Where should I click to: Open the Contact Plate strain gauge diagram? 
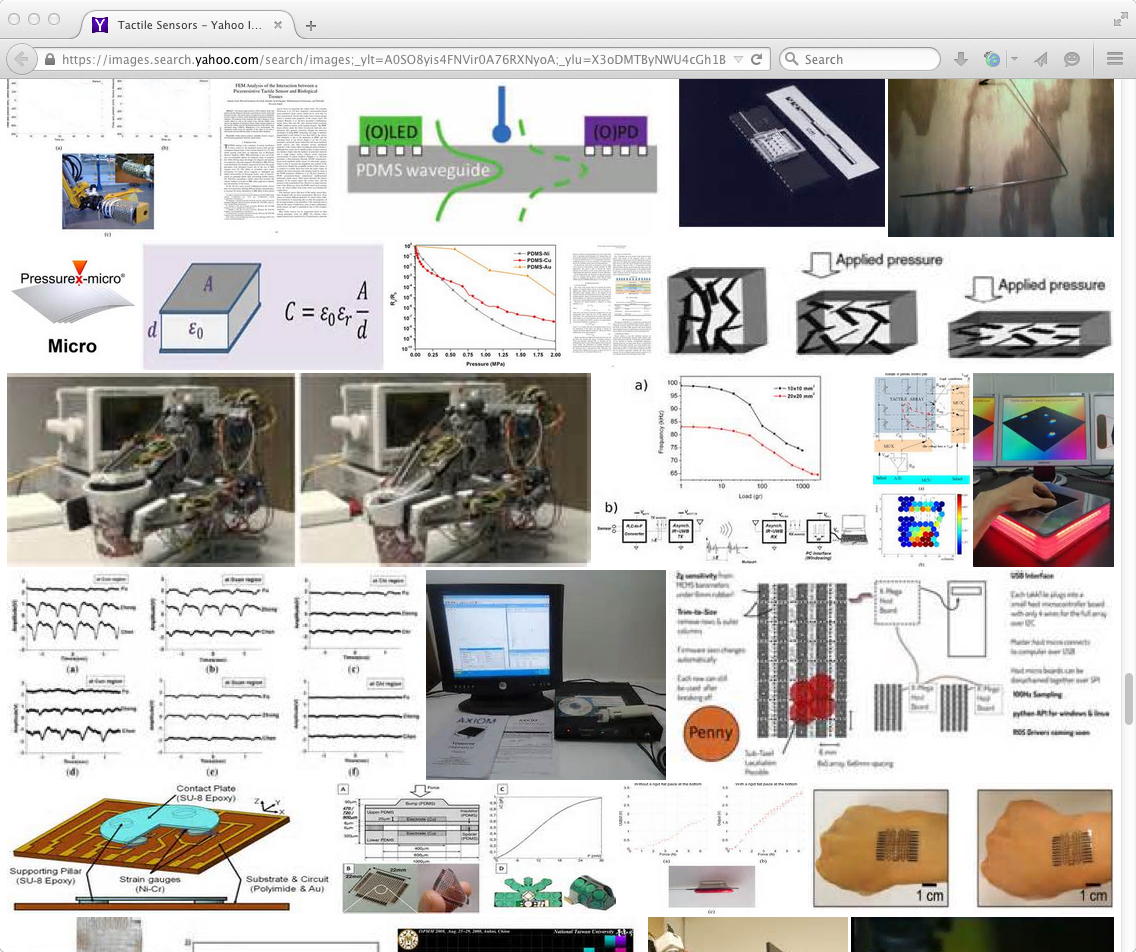click(152, 846)
